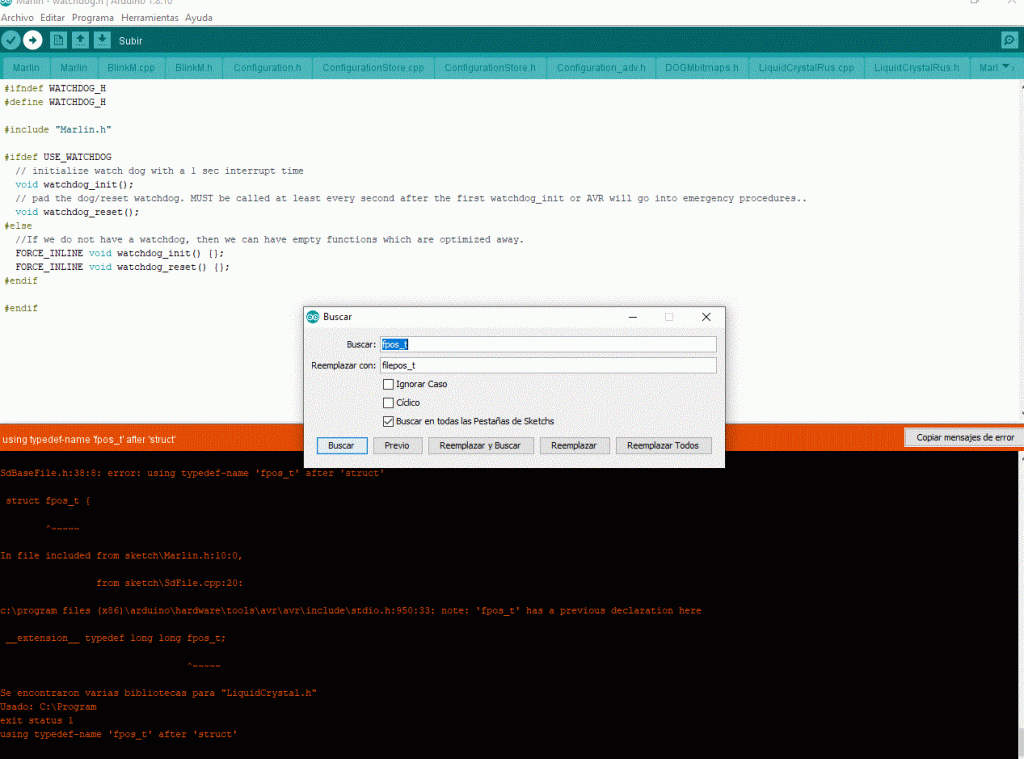Screen dimensions: 1024x759
Task: Click the Verify checkmark icon
Action: click(11, 40)
